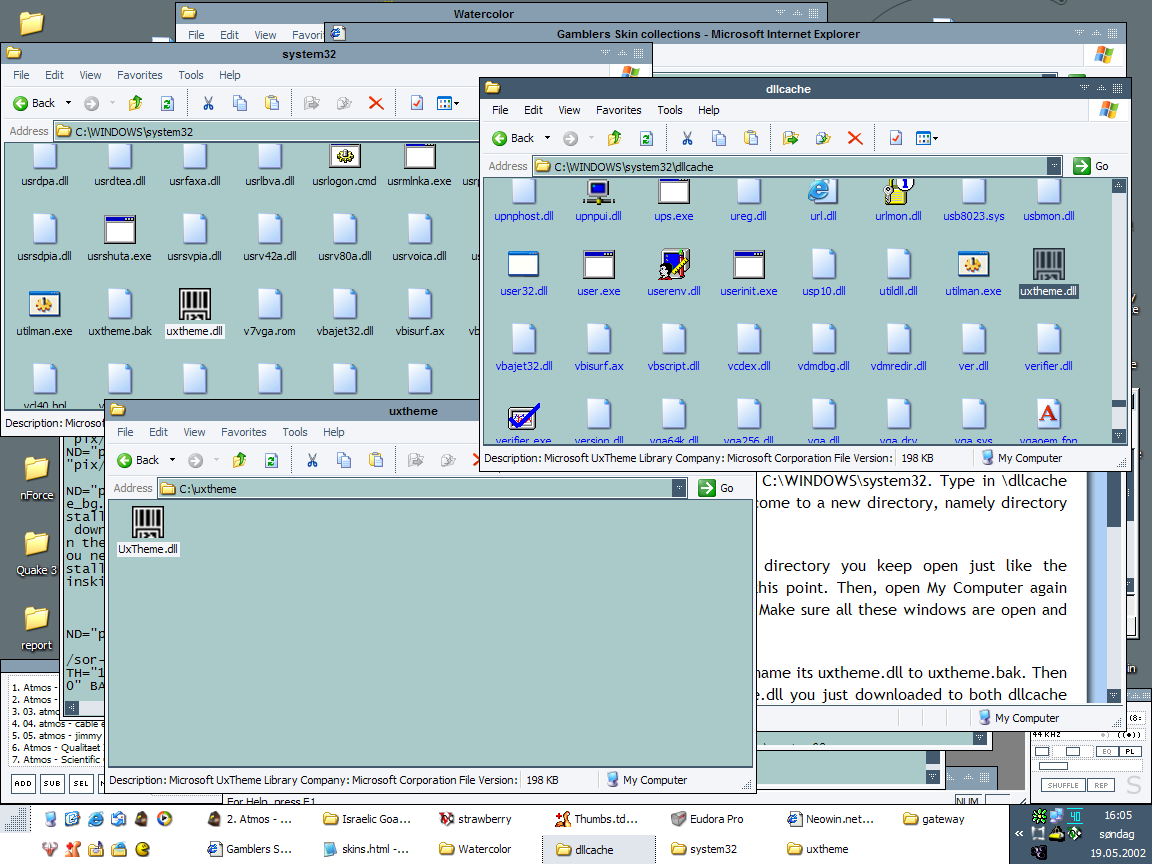Click the Go button in dllcache address bar
This screenshot has height=864, width=1152.
(x=1091, y=166)
